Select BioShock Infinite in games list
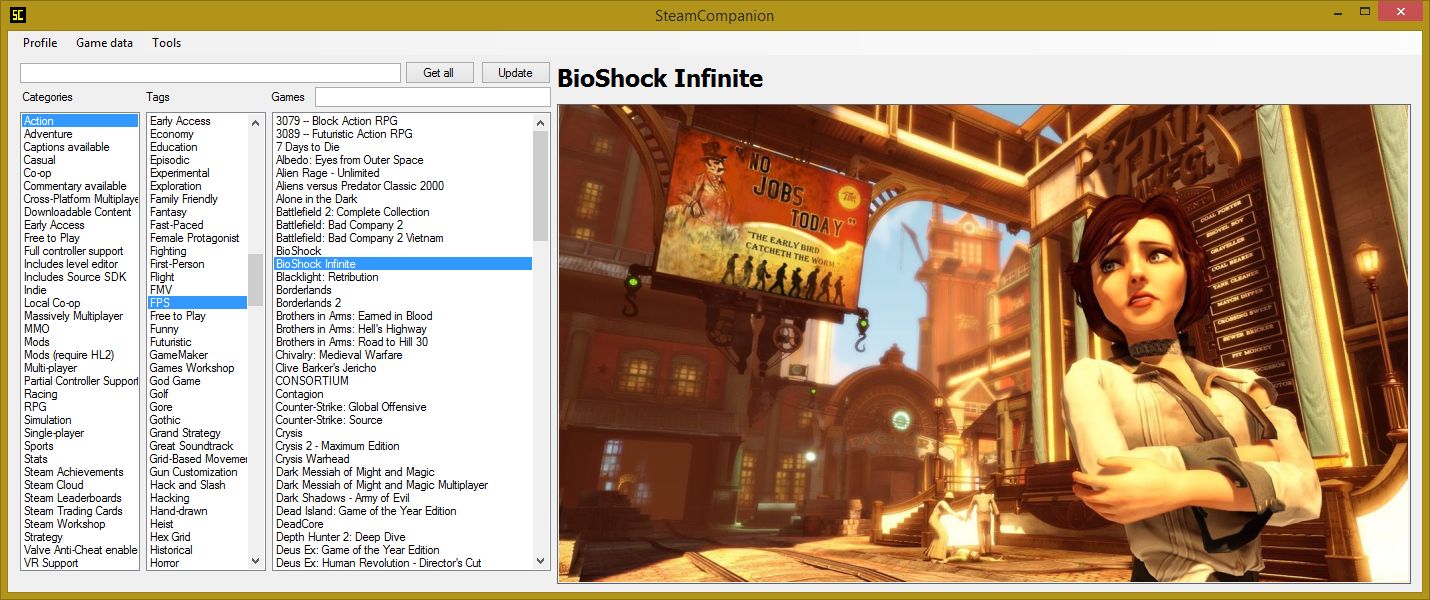 click(x=403, y=264)
